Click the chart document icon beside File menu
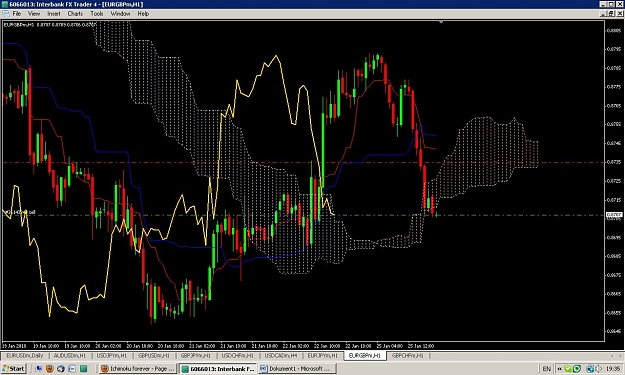 6,14
